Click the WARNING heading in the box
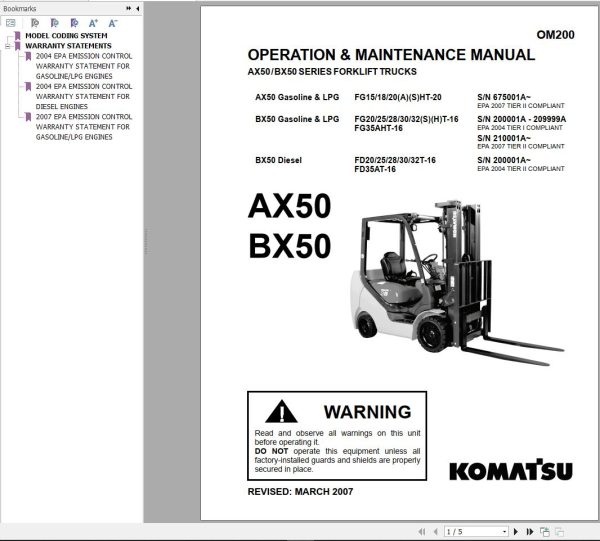 pos(367,412)
